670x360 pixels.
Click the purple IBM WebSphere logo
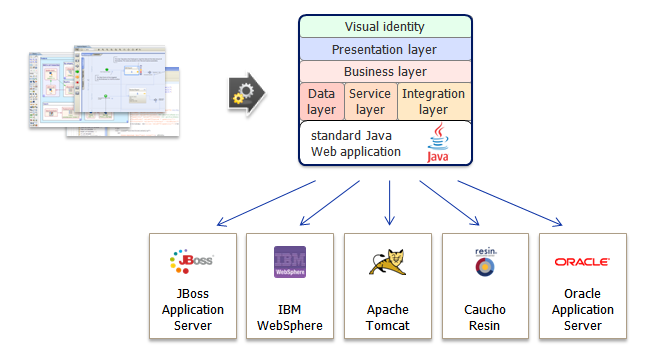tap(290, 262)
